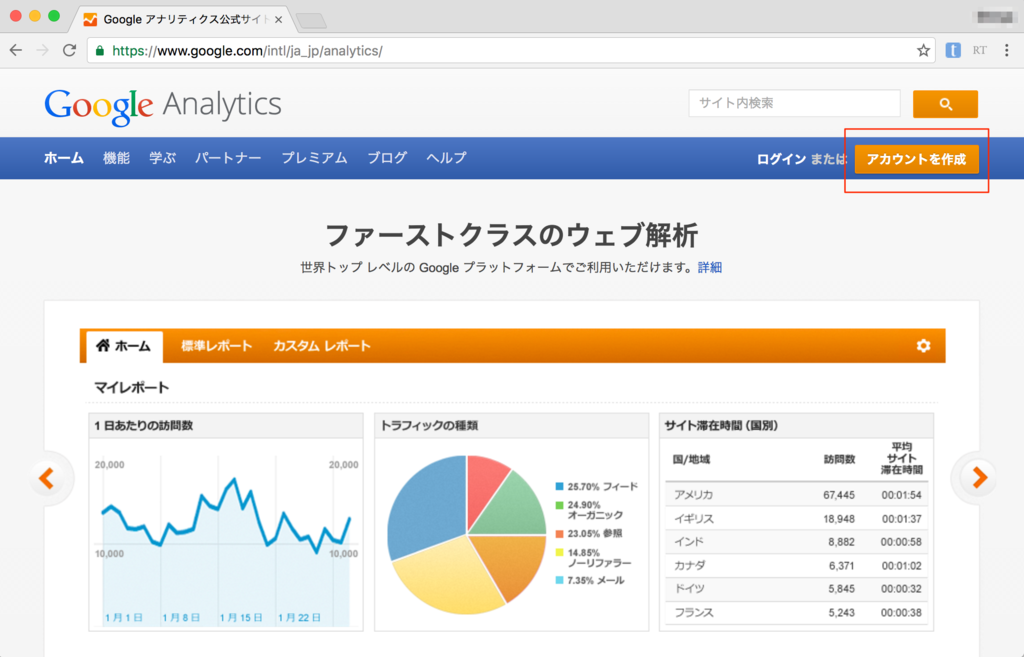1024x657 pixels.
Task: Click the 訪問数 column header
Action: (x=839, y=459)
